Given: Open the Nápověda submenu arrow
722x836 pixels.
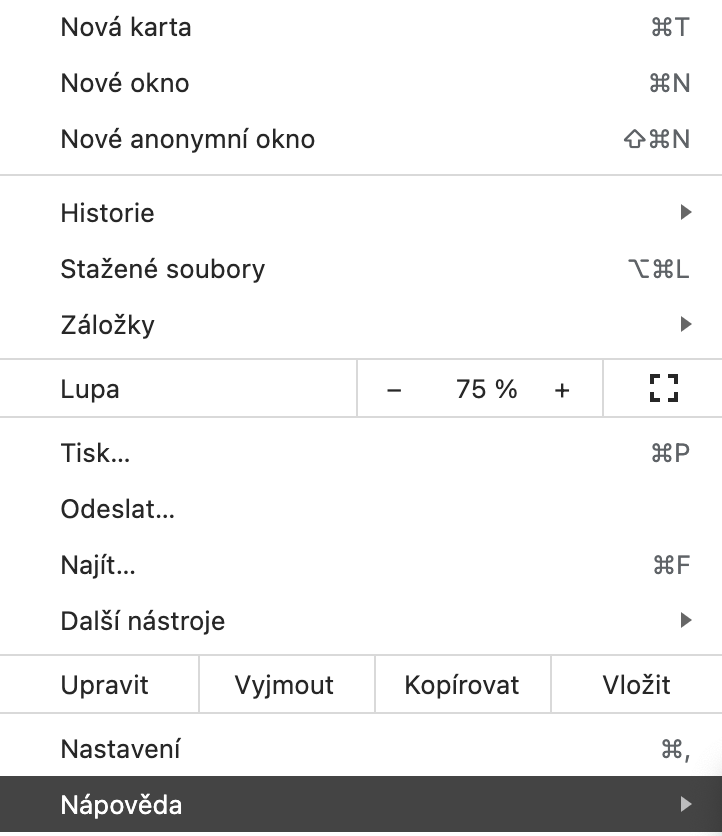Looking at the screenshot, I should point(685,804).
